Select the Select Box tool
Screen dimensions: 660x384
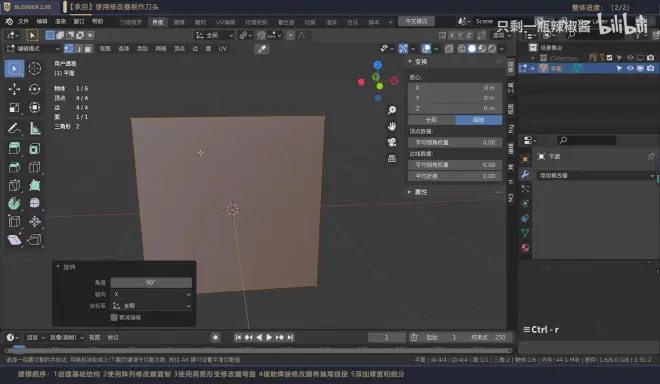click(14, 68)
